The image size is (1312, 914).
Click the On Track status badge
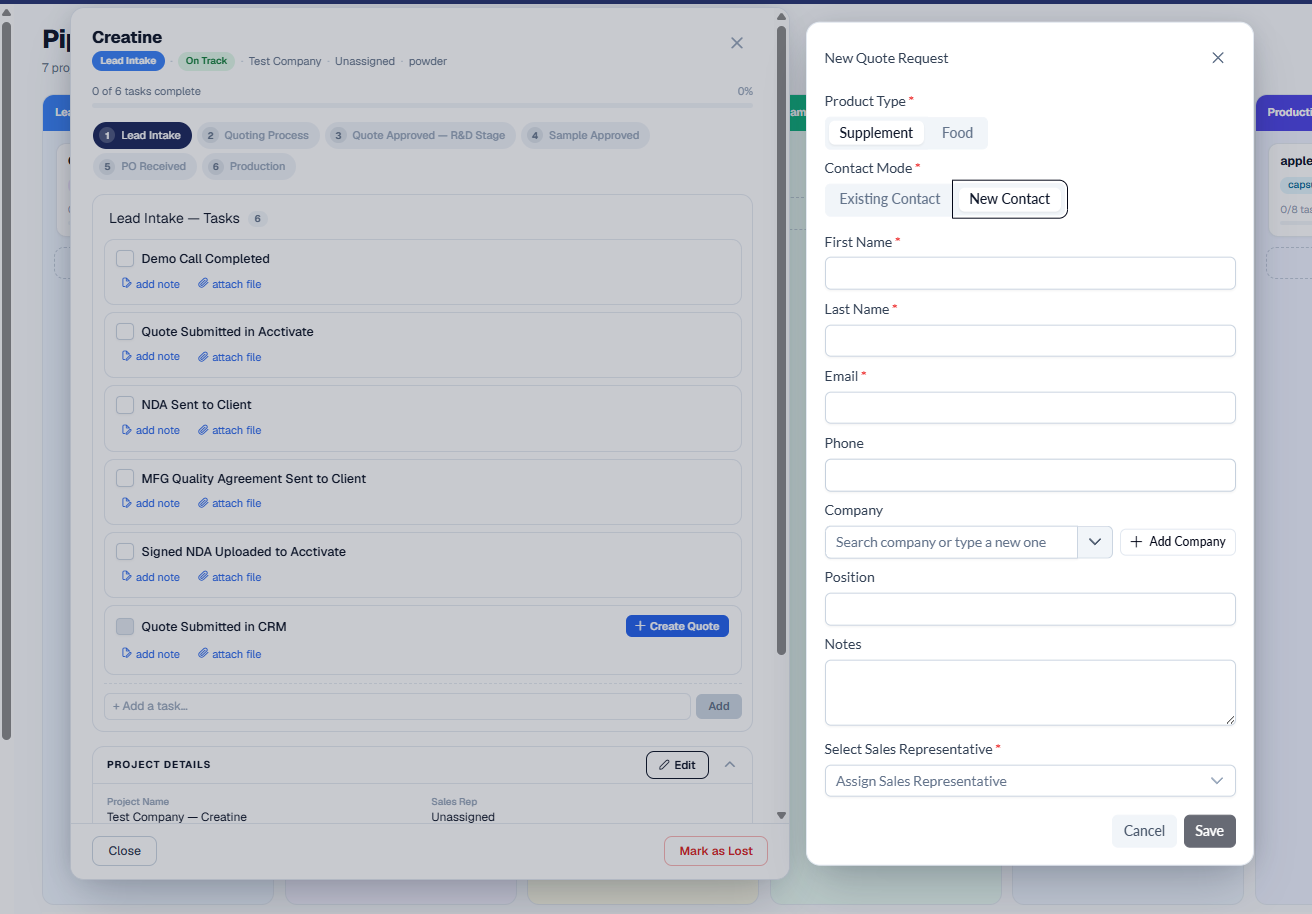[206, 61]
